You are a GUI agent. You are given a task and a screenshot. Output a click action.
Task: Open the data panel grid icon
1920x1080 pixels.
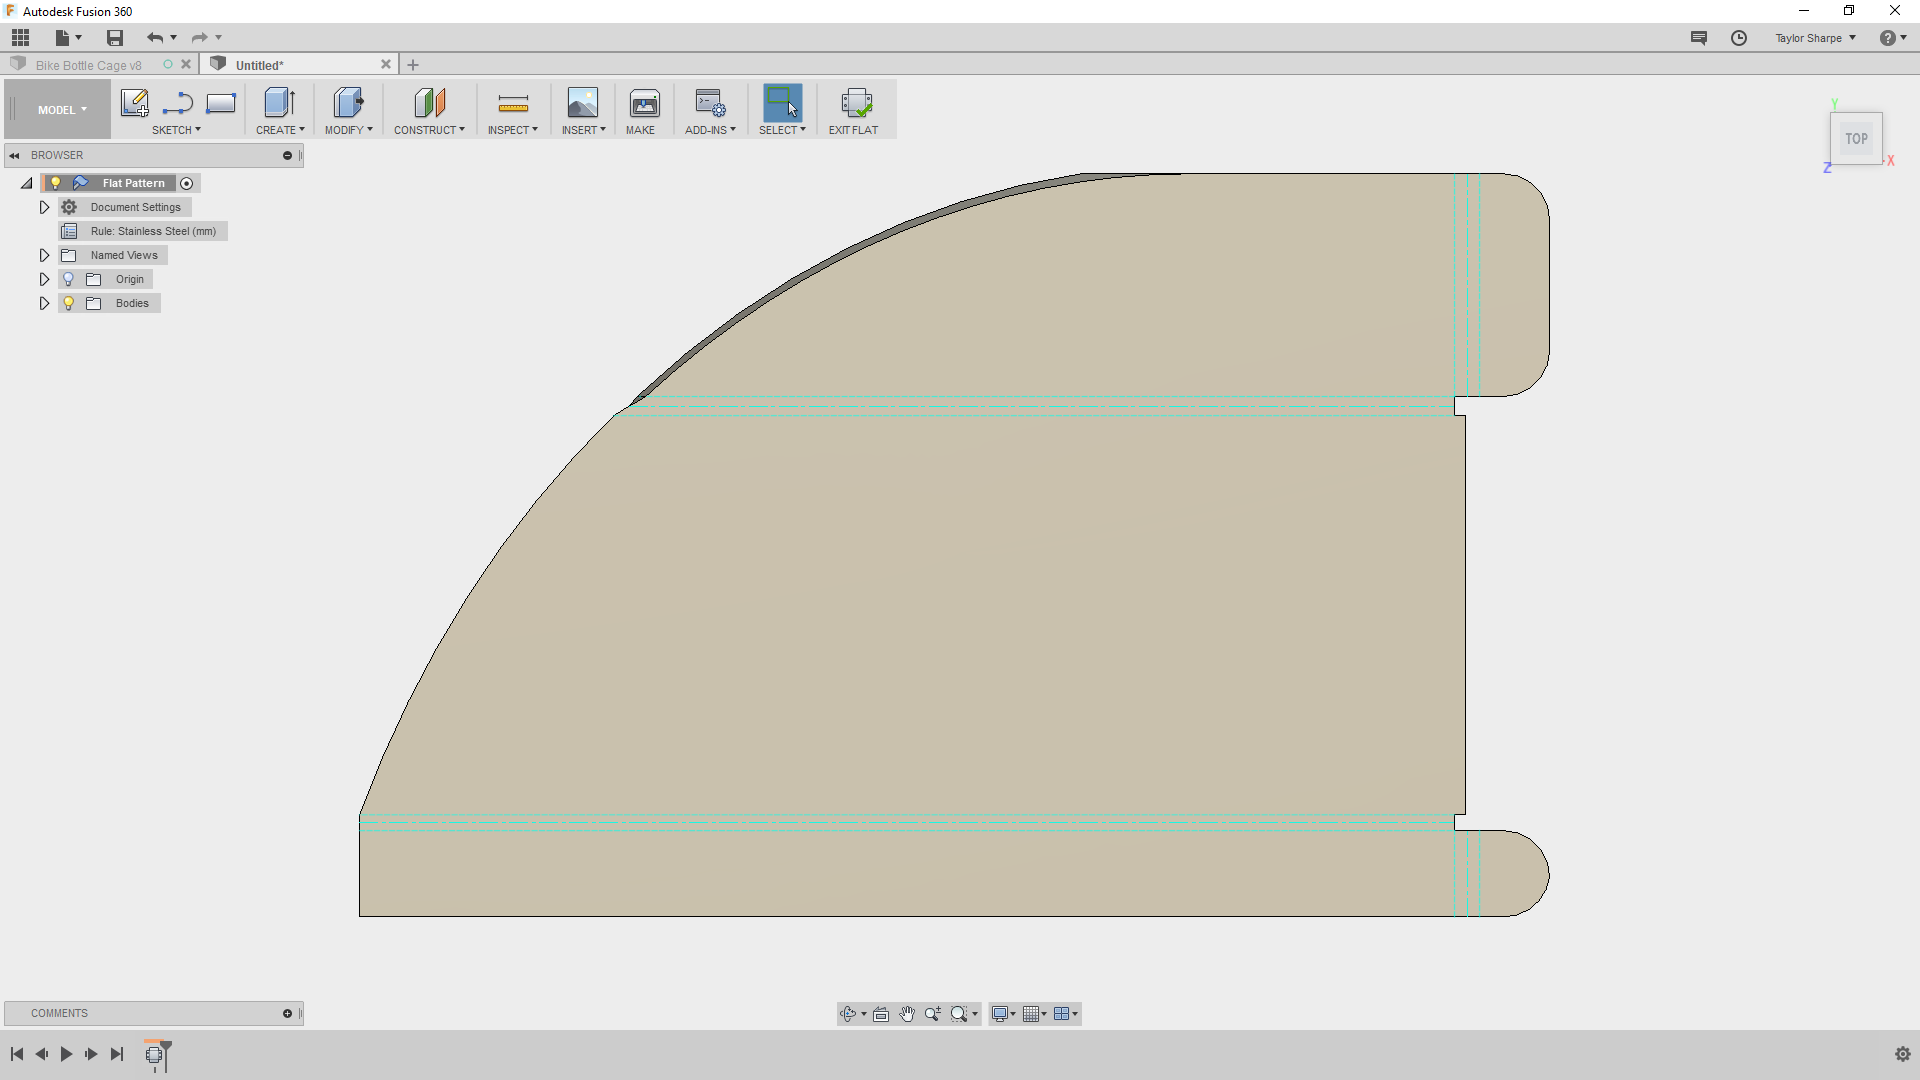coord(20,38)
